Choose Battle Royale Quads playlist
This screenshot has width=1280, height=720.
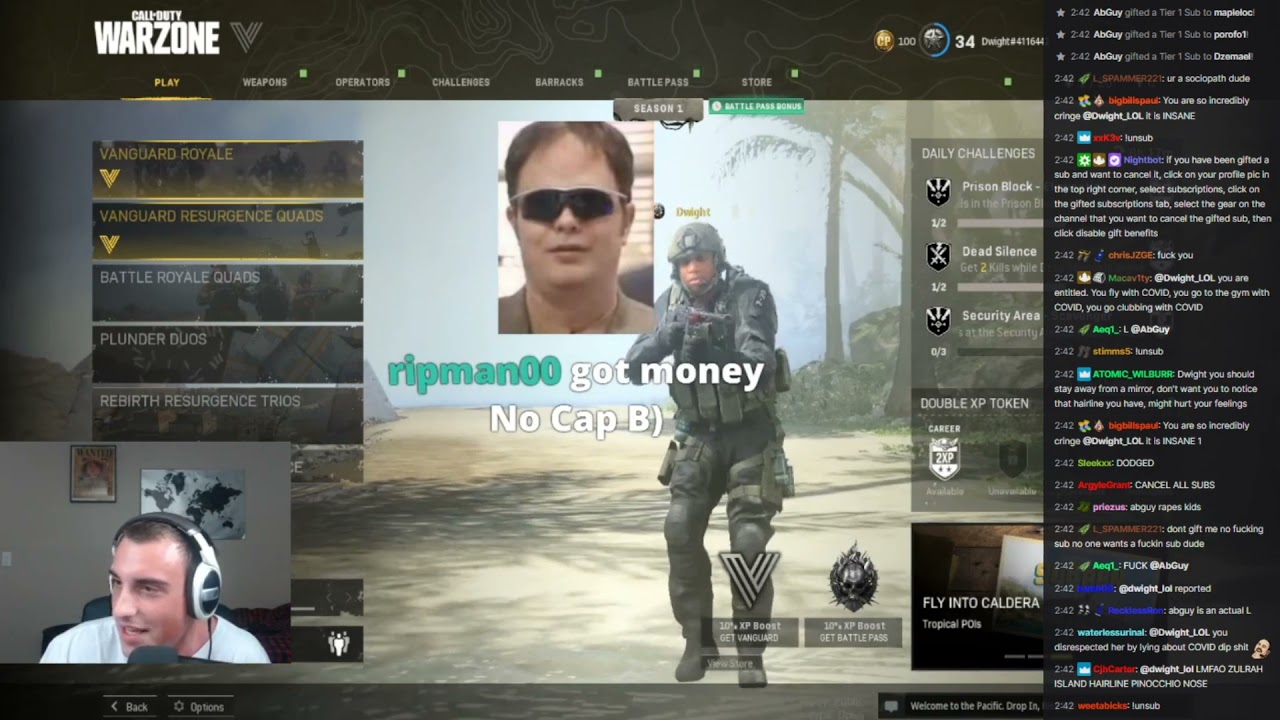coord(228,292)
